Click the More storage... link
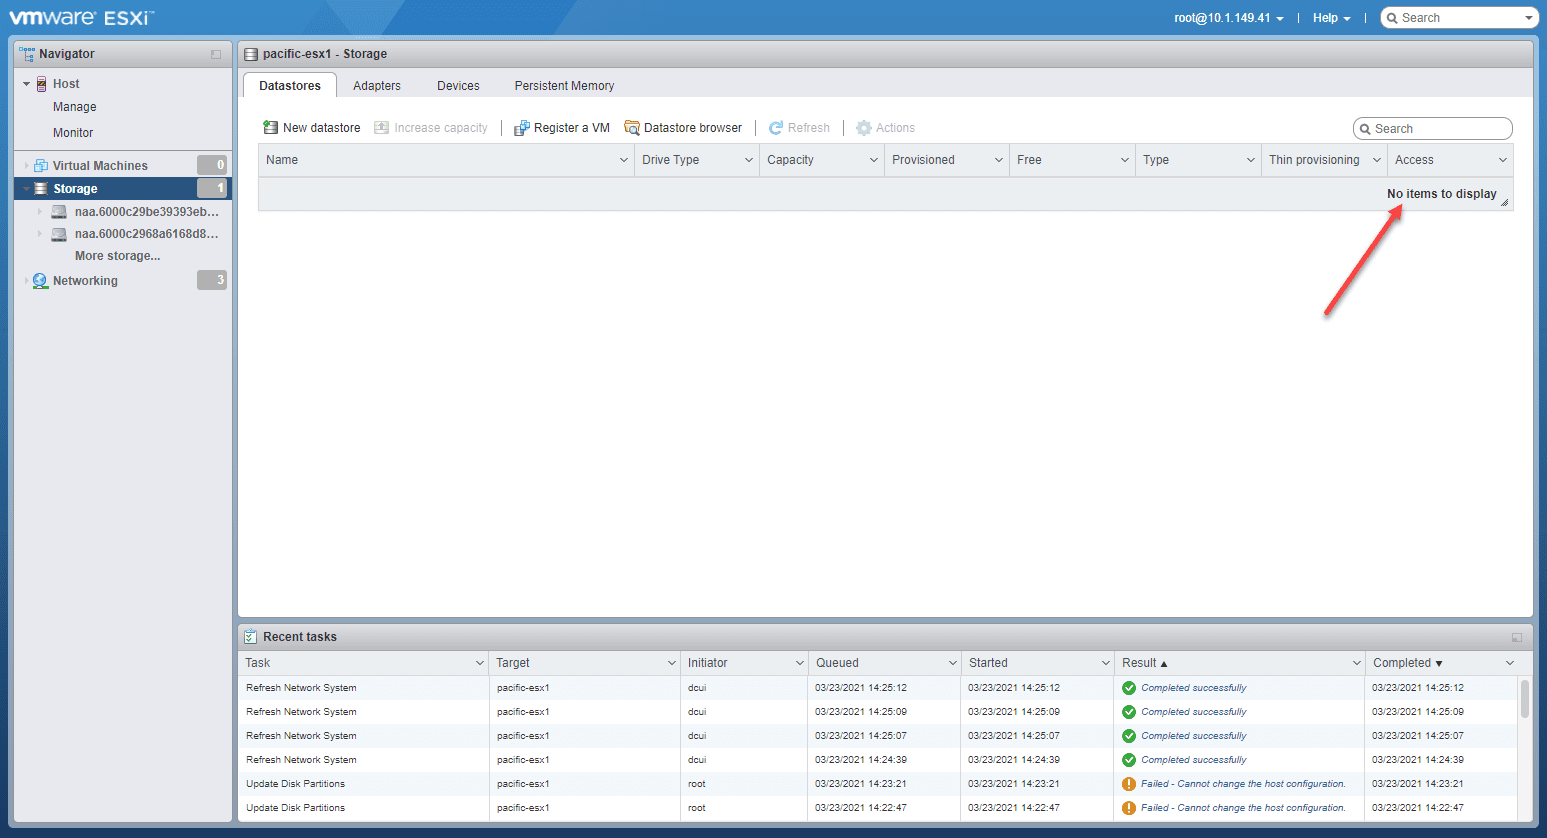Viewport: 1547px width, 838px height. click(117, 256)
